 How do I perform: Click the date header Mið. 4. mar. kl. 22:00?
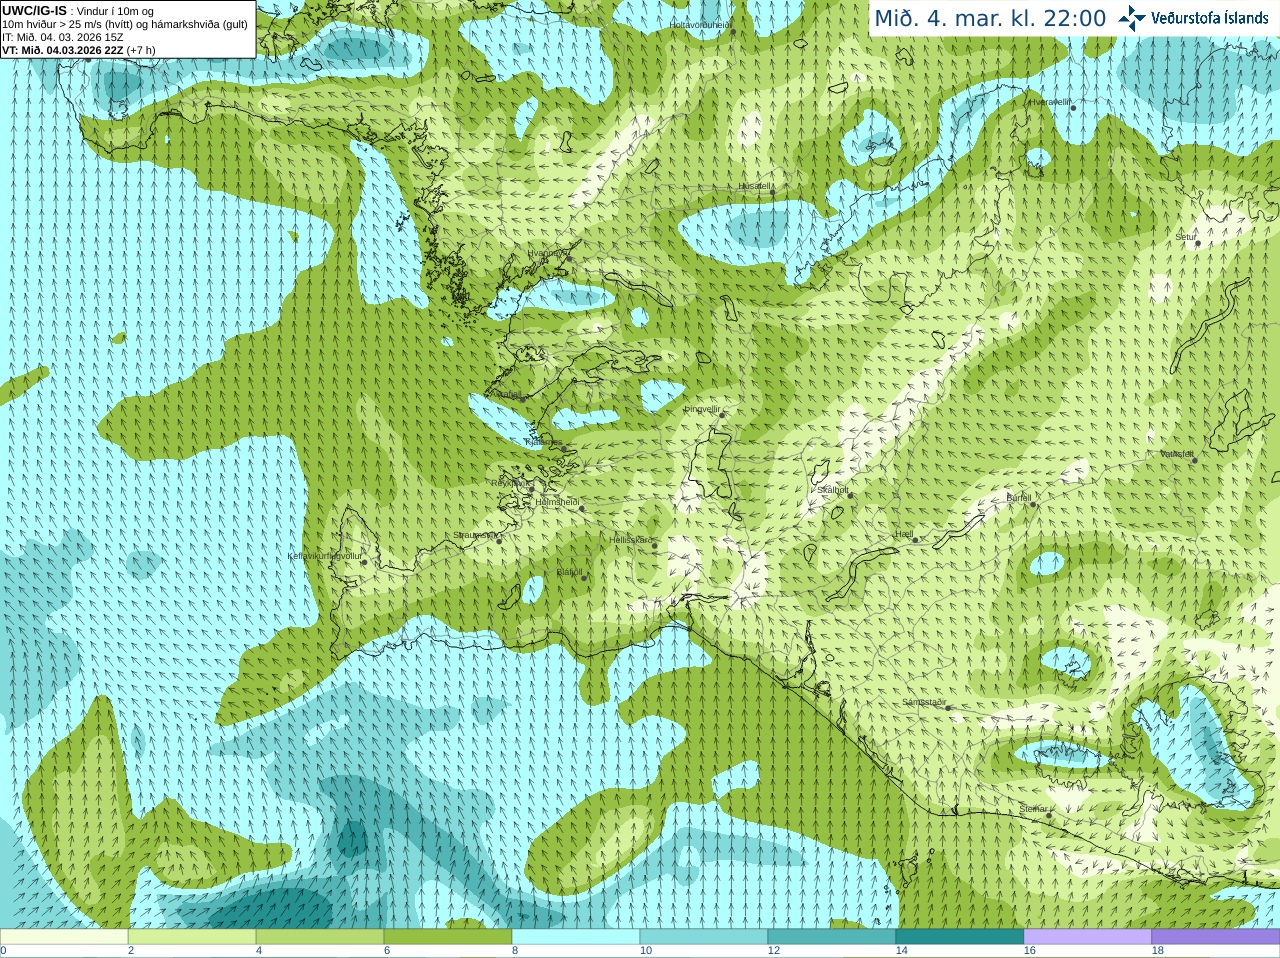990,18
